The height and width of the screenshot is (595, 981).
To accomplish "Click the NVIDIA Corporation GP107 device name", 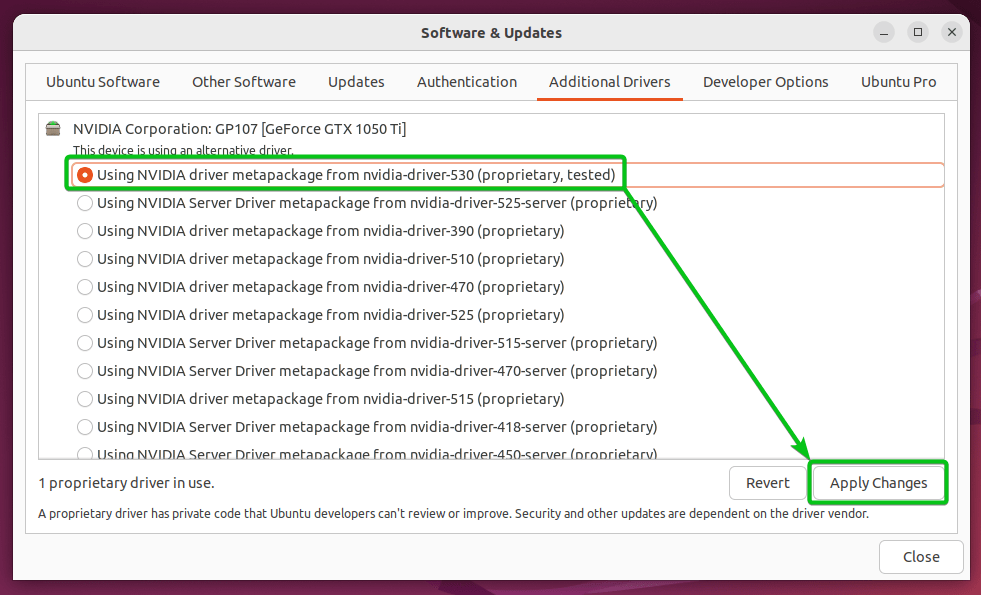I will 240,129.
